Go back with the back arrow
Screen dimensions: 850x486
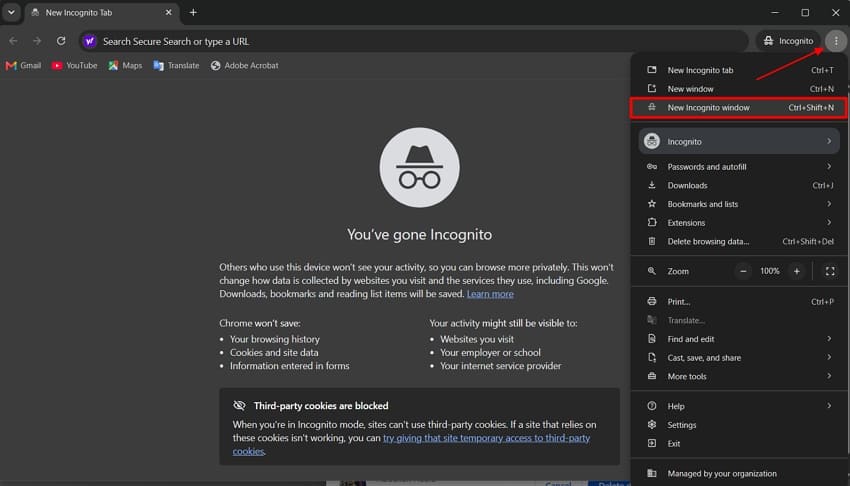coord(14,41)
